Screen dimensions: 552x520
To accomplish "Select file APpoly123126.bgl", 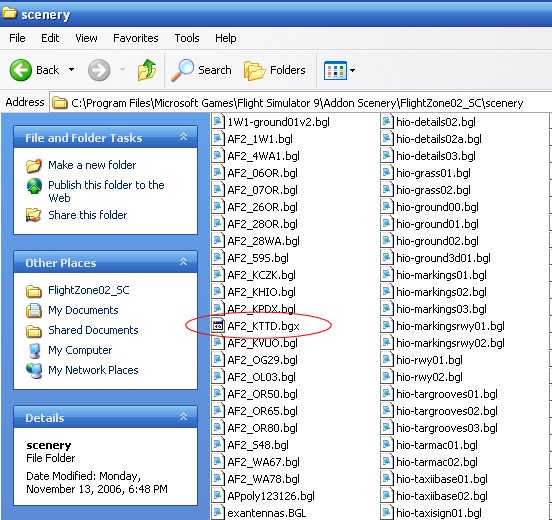I will (271, 496).
